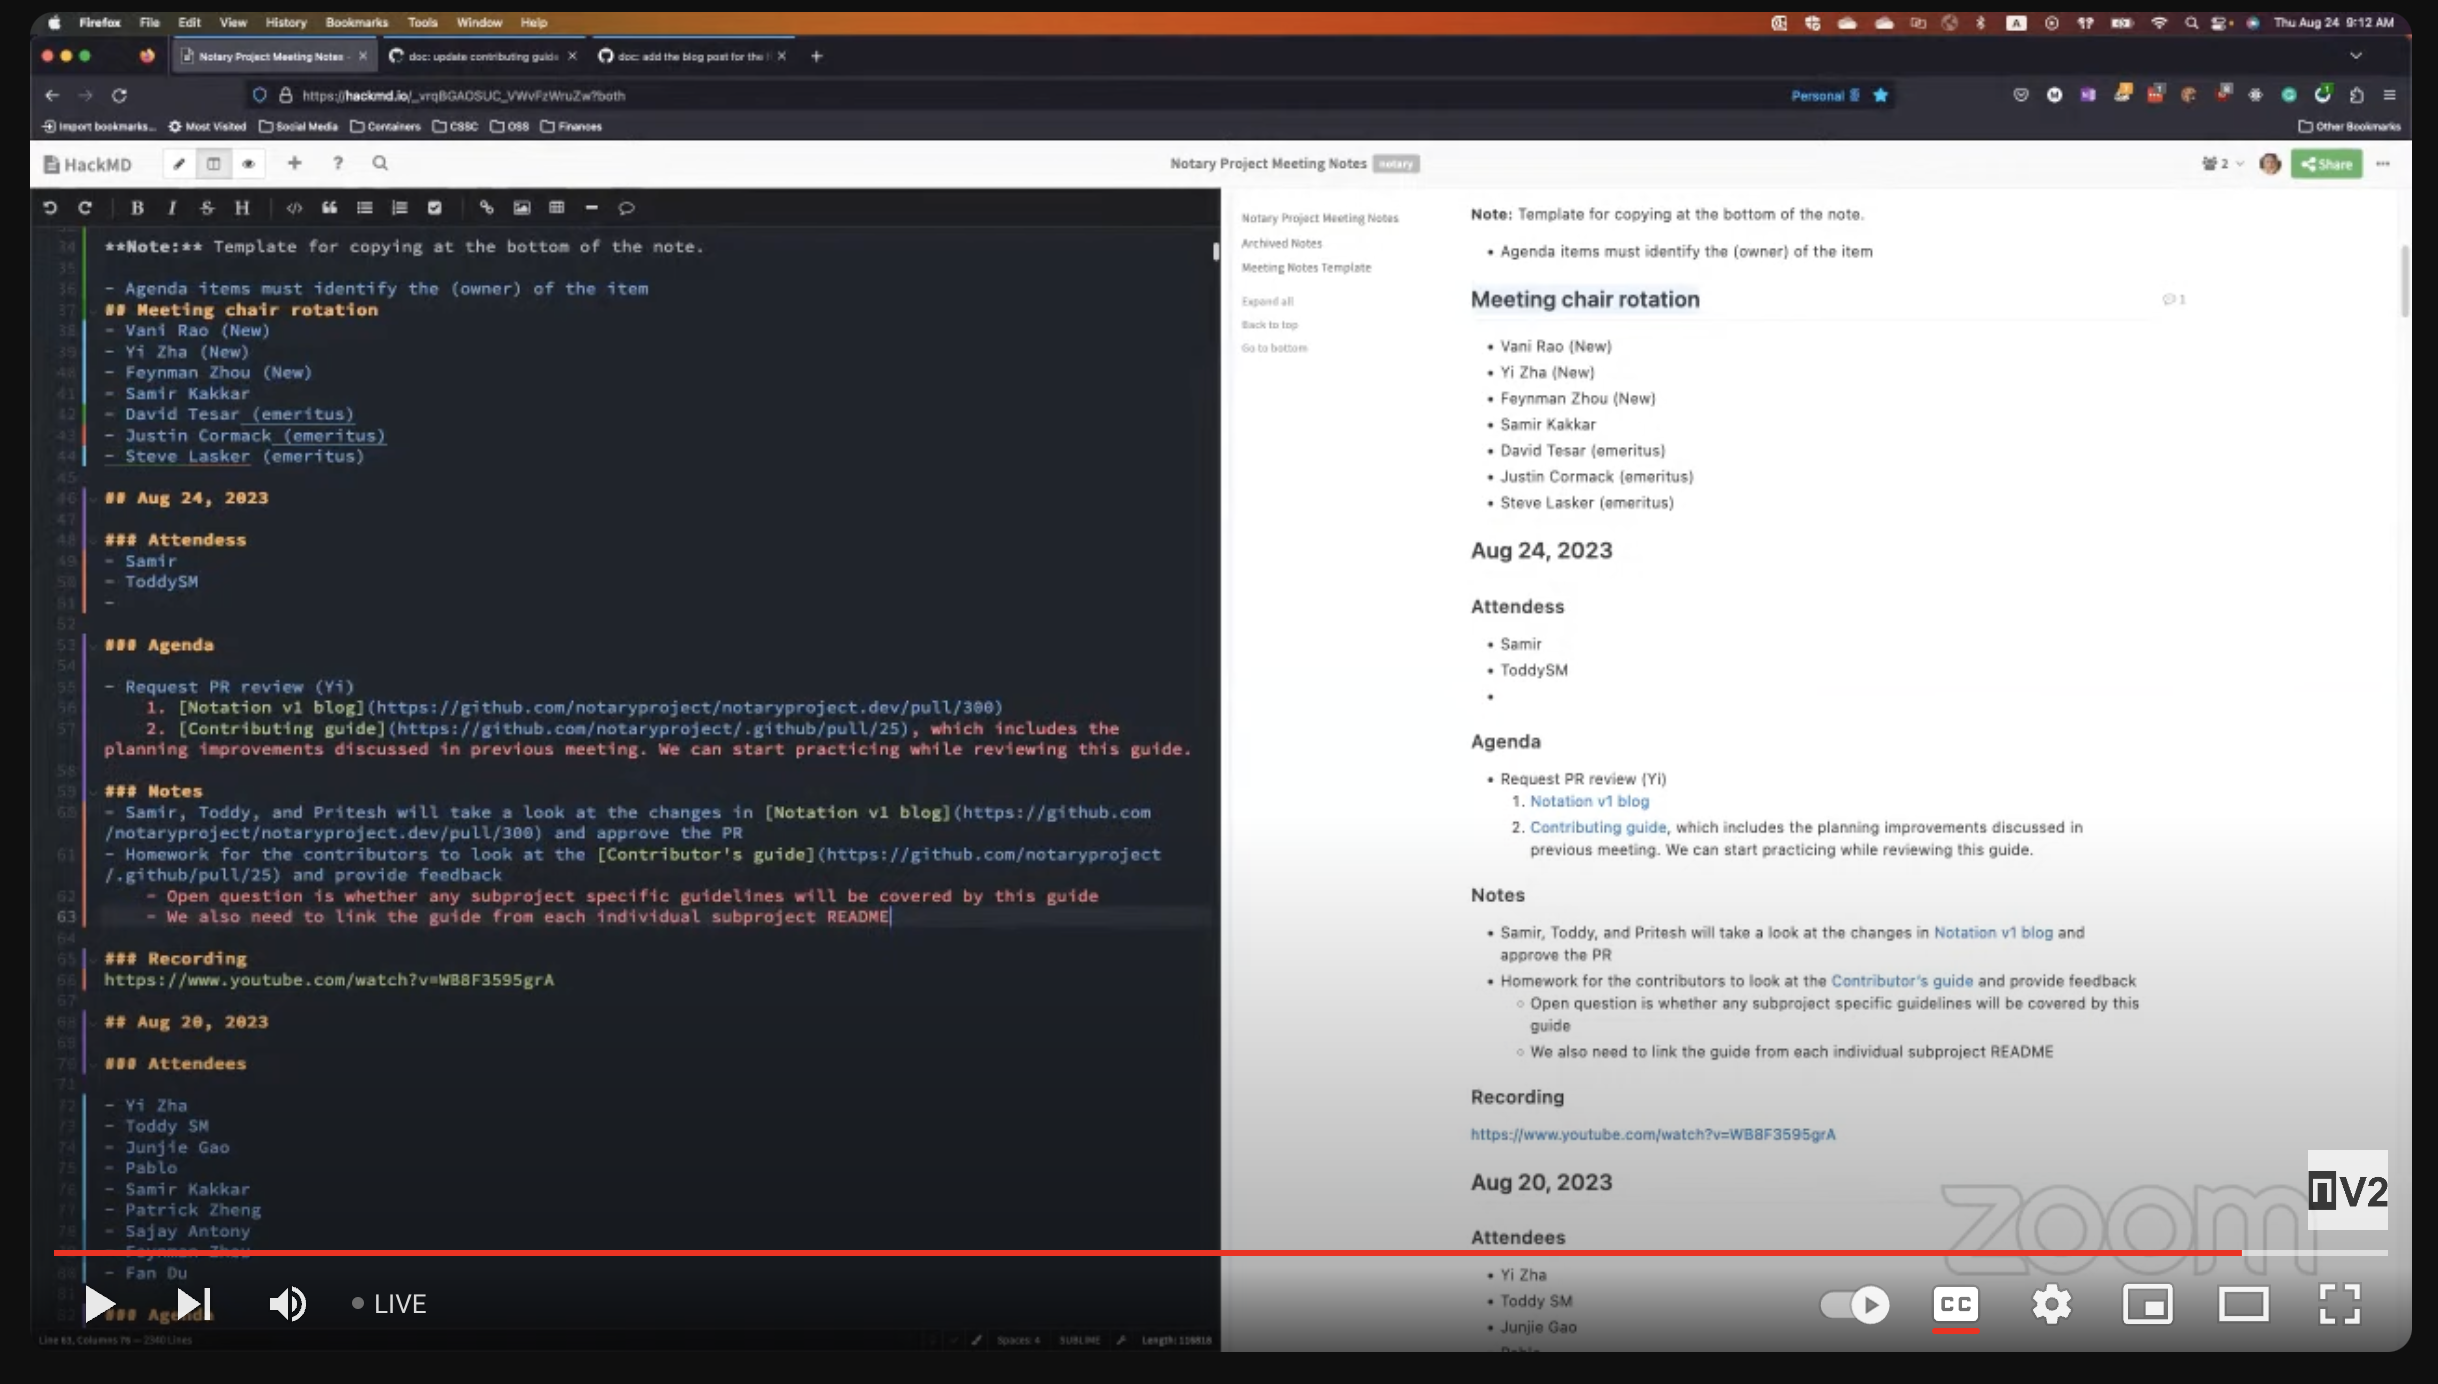Play the video
The image size is (2438, 1384).
[x=99, y=1304]
